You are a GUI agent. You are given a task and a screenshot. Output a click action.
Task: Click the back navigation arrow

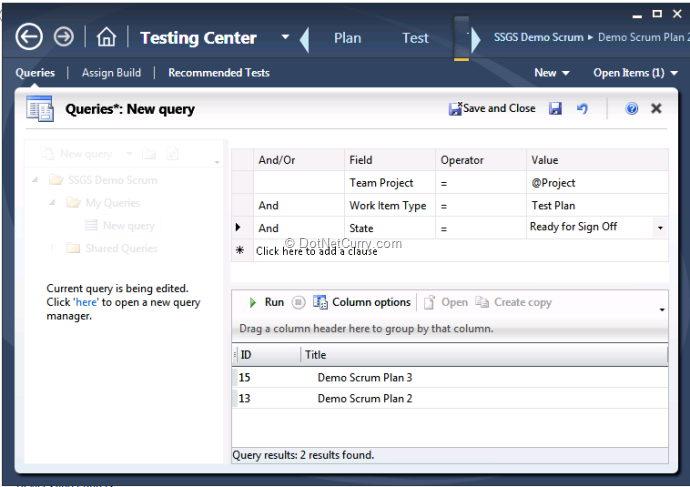pyautogui.click(x=29, y=37)
